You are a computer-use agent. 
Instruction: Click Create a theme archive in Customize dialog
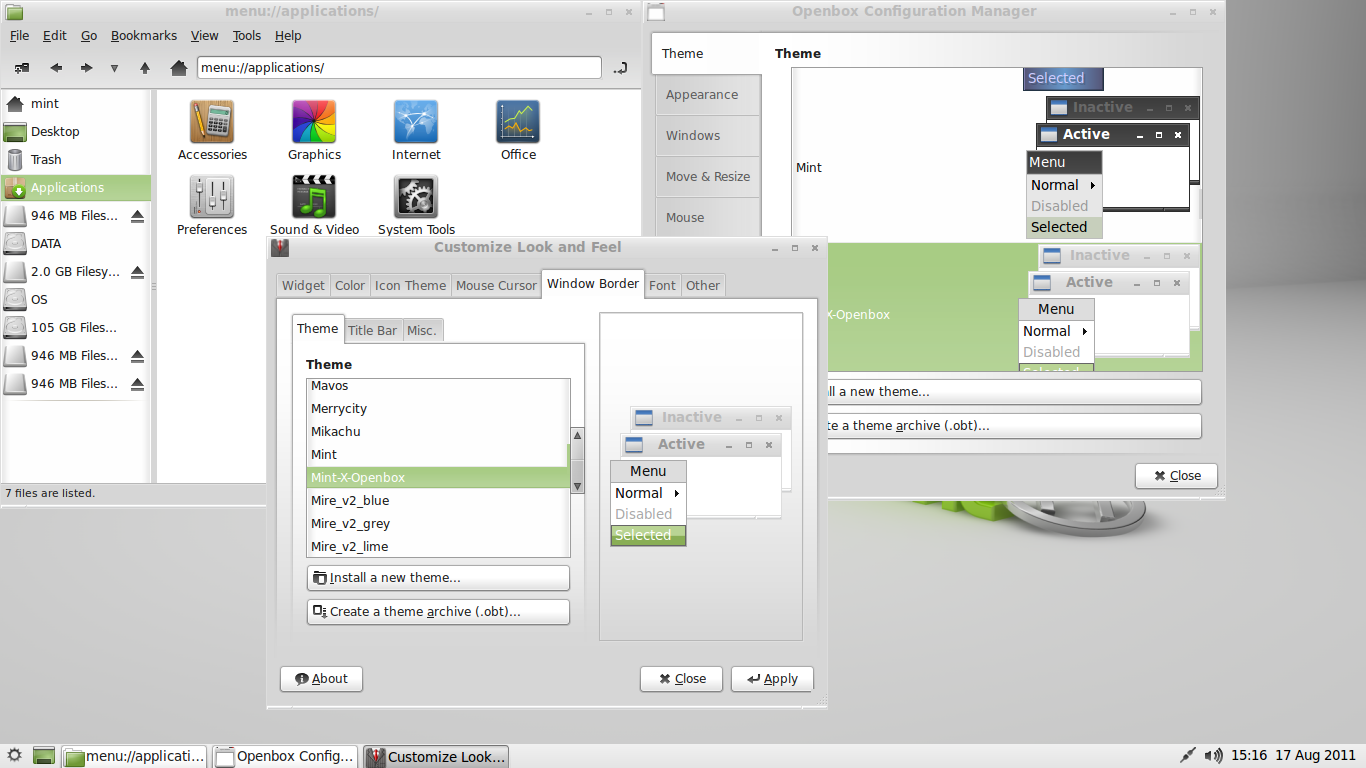438,611
